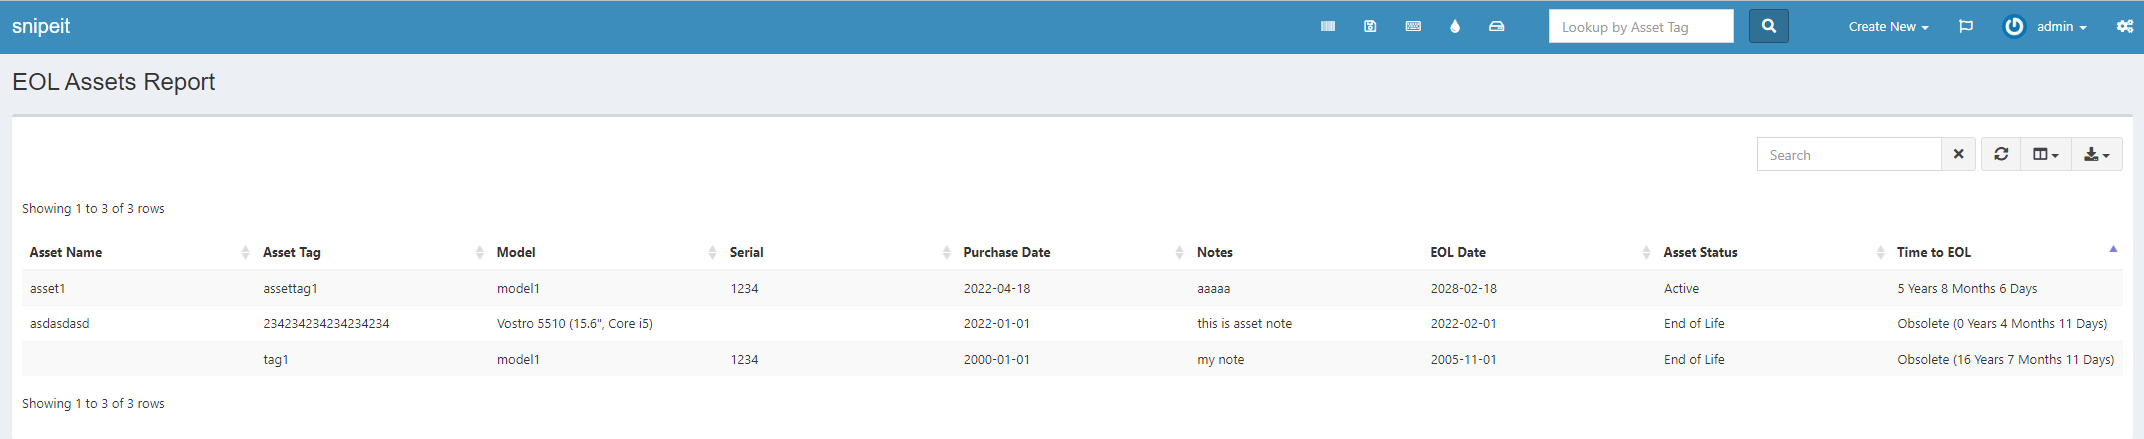
Task: Open the Assets barcode icon
Action: point(1328,27)
